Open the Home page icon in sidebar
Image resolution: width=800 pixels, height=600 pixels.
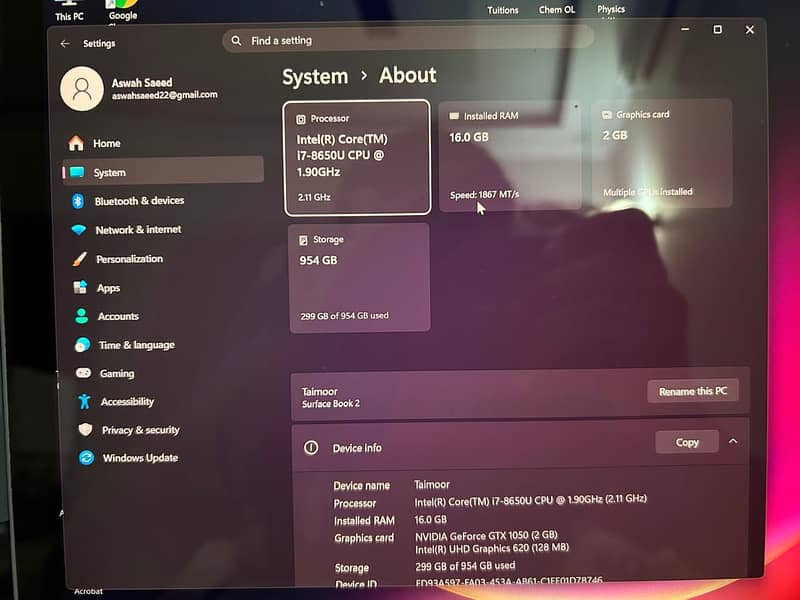point(76,143)
